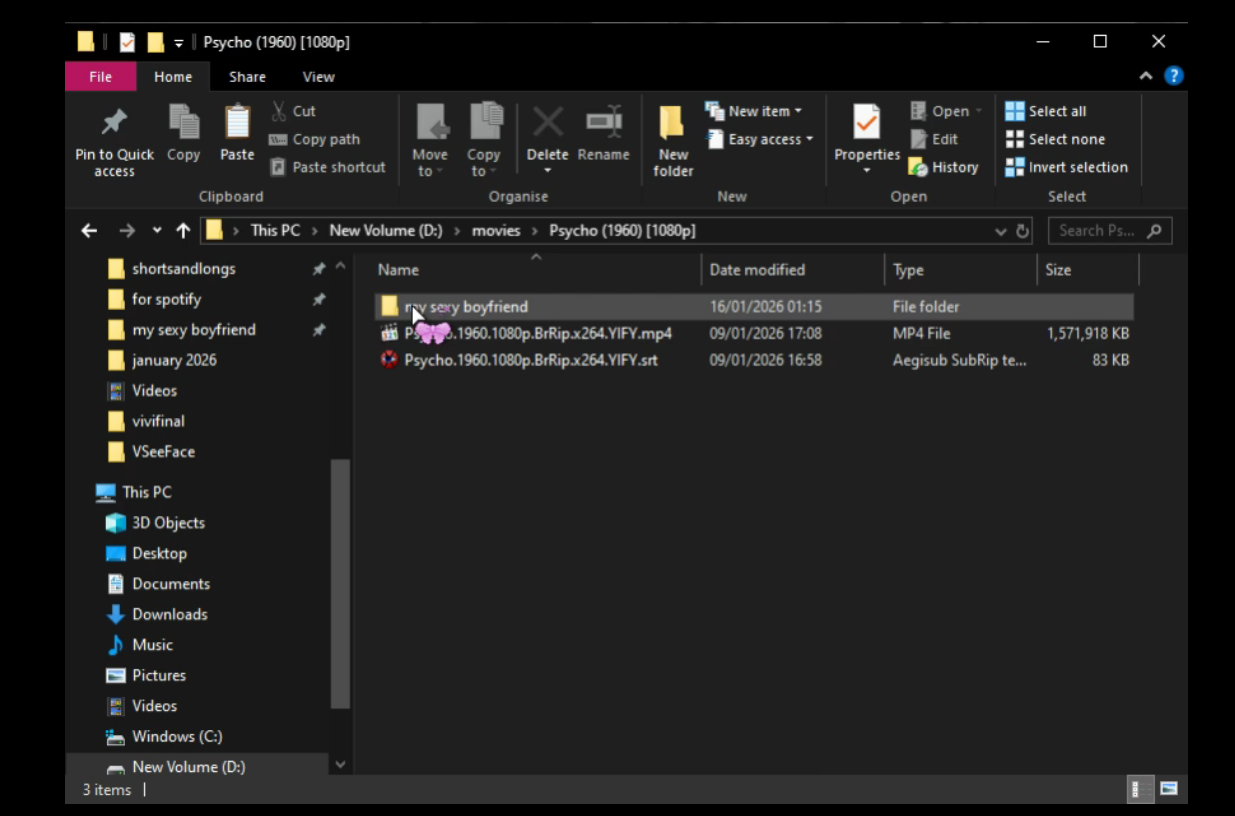Open shortsandlongs in Quick access

coord(184,268)
